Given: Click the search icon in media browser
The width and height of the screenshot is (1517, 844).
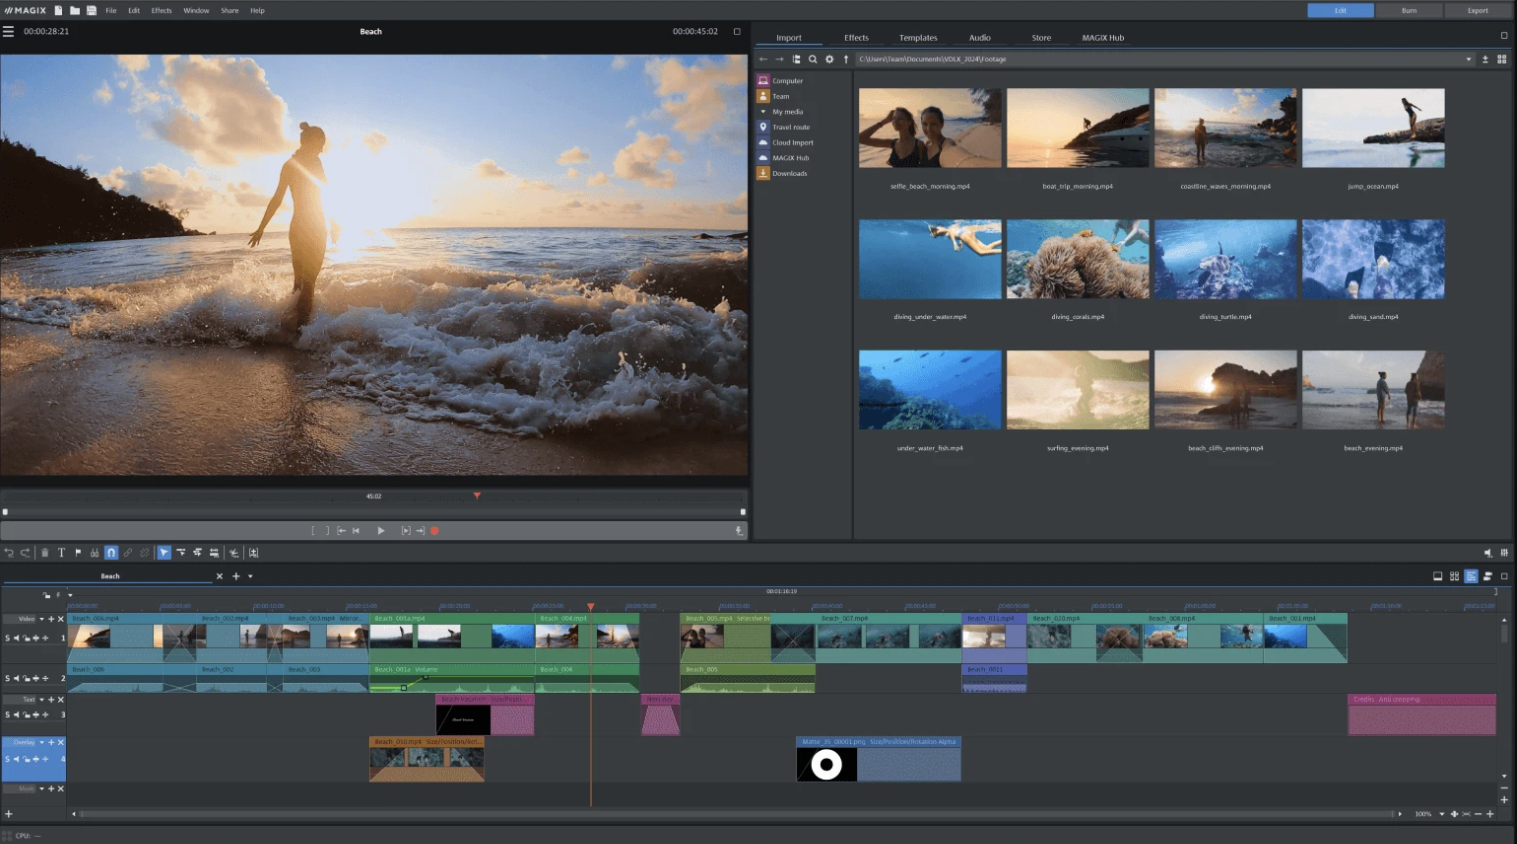Looking at the screenshot, I should (812, 59).
